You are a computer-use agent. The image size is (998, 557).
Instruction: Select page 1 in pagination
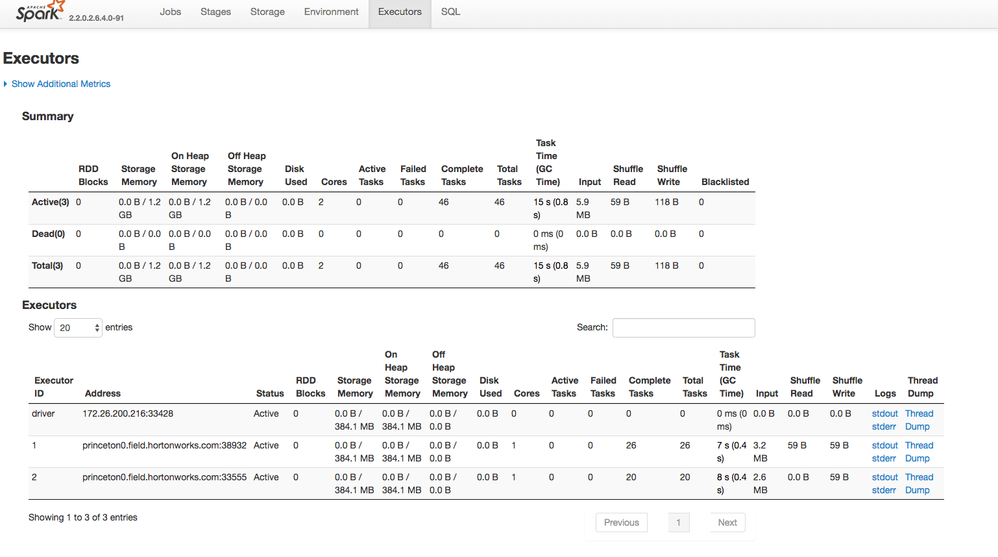[x=678, y=522]
